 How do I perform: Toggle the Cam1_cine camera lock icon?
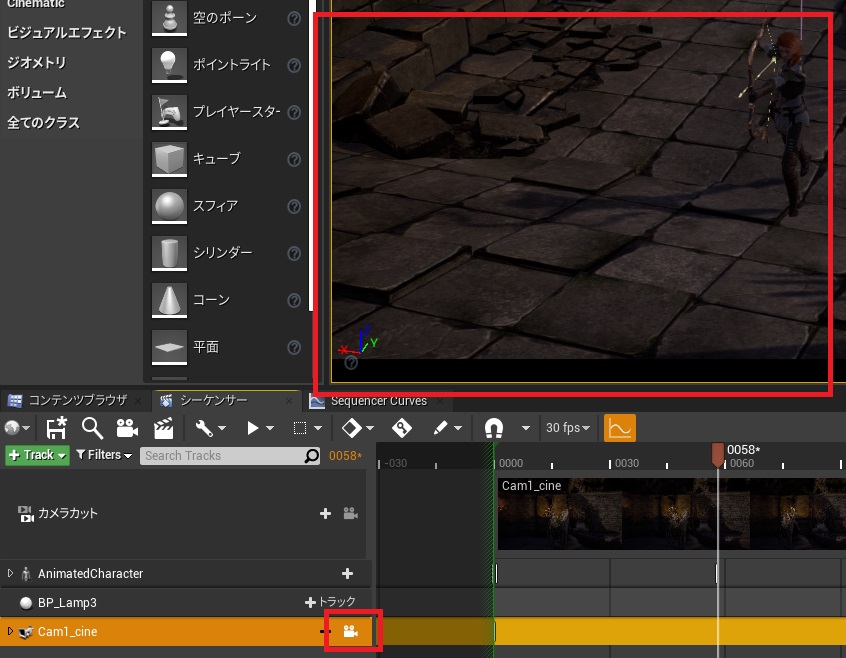click(351, 631)
